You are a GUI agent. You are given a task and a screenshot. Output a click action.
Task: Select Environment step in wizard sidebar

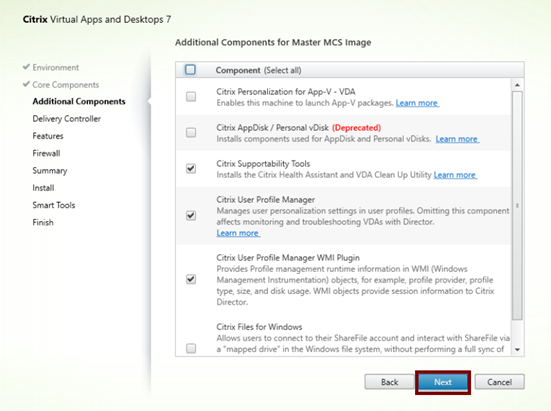(56, 67)
